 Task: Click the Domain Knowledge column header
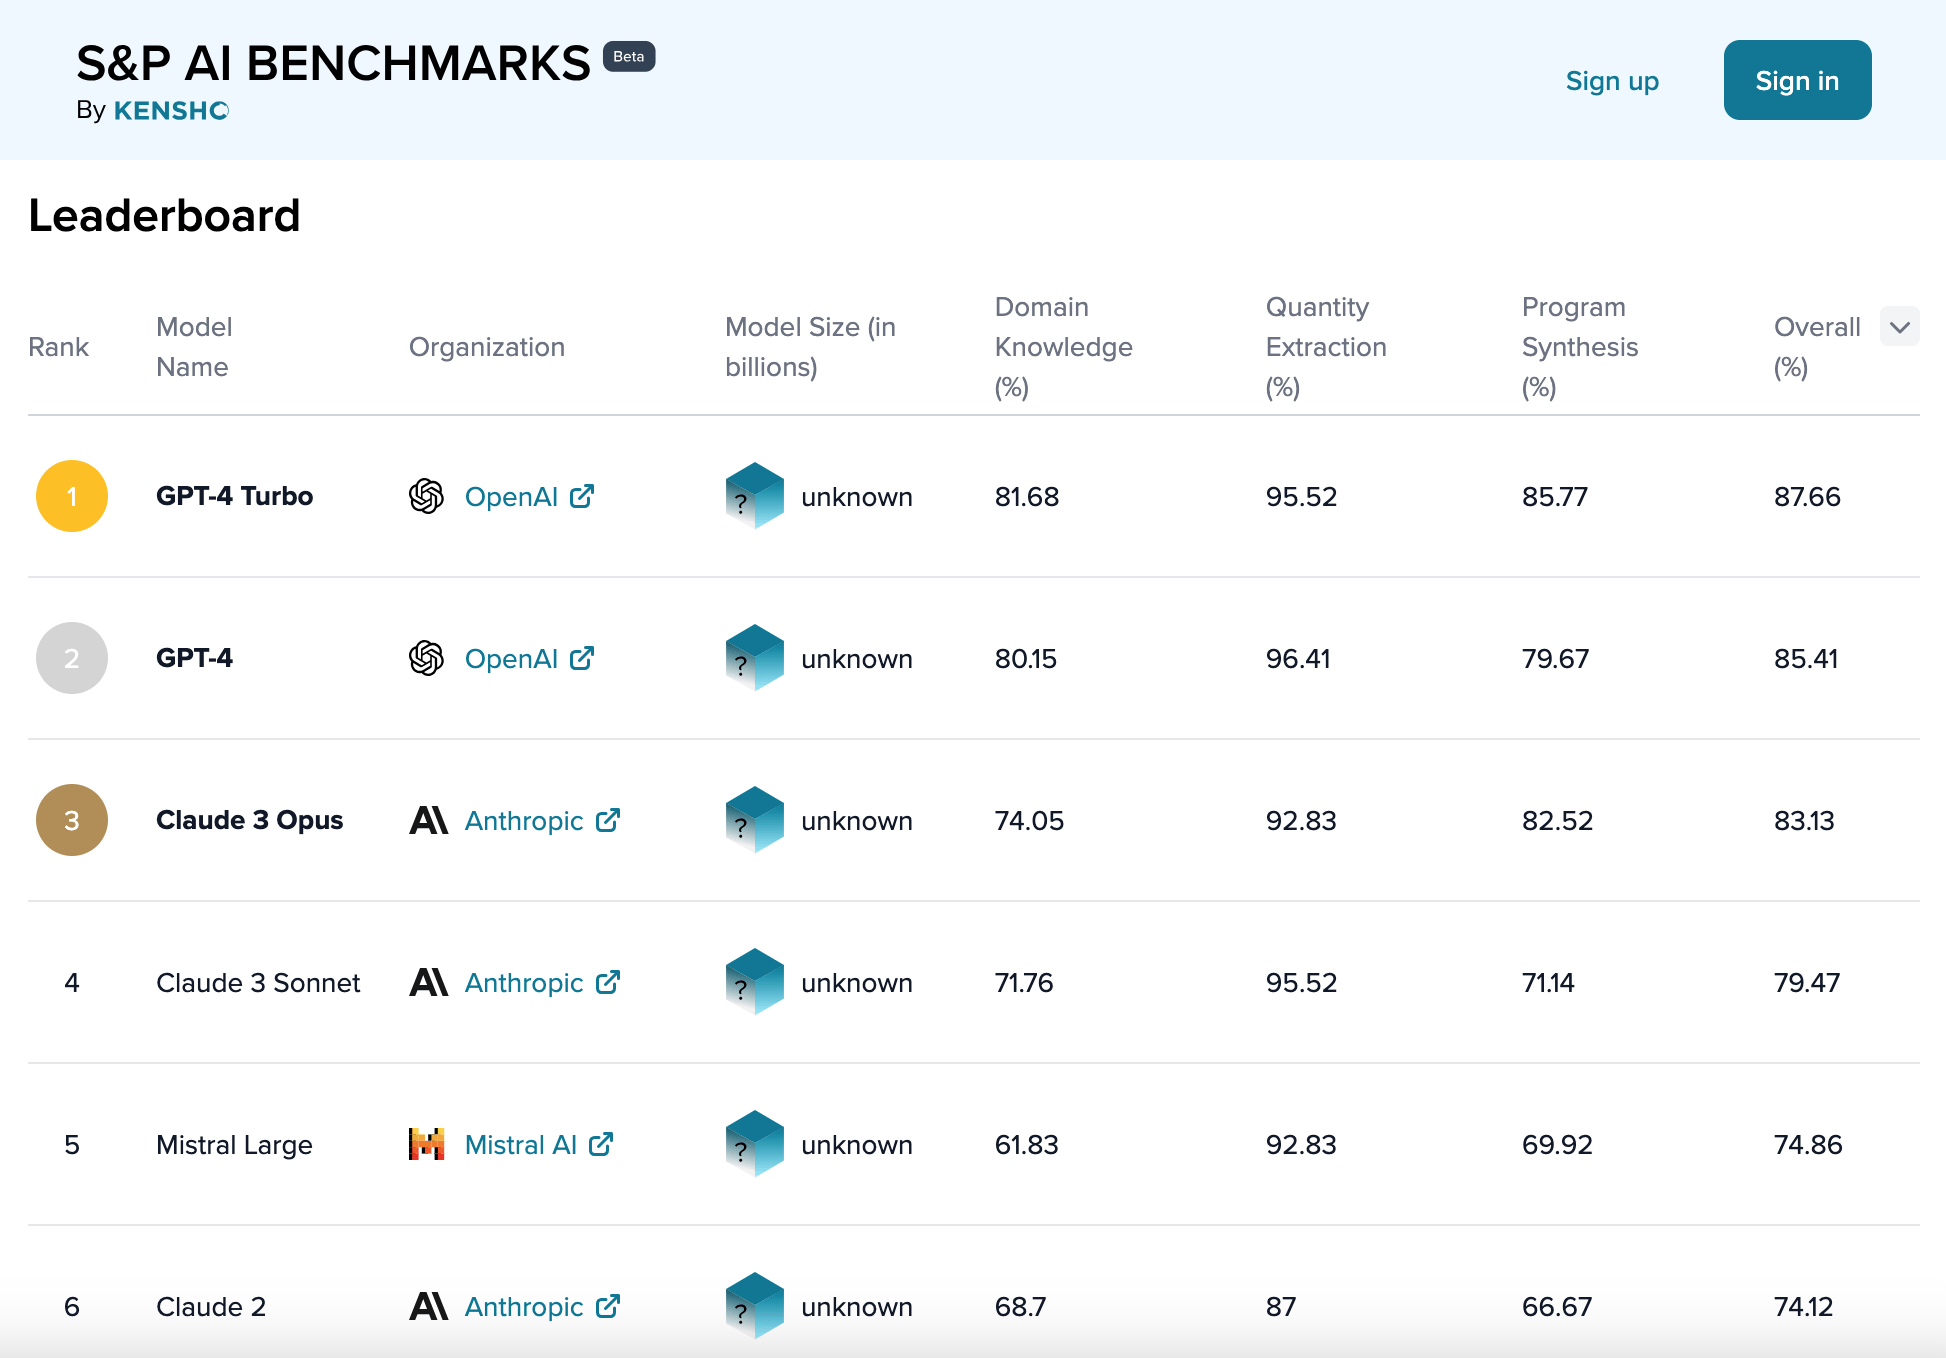pyautogui.click(x=1064, y=347)
